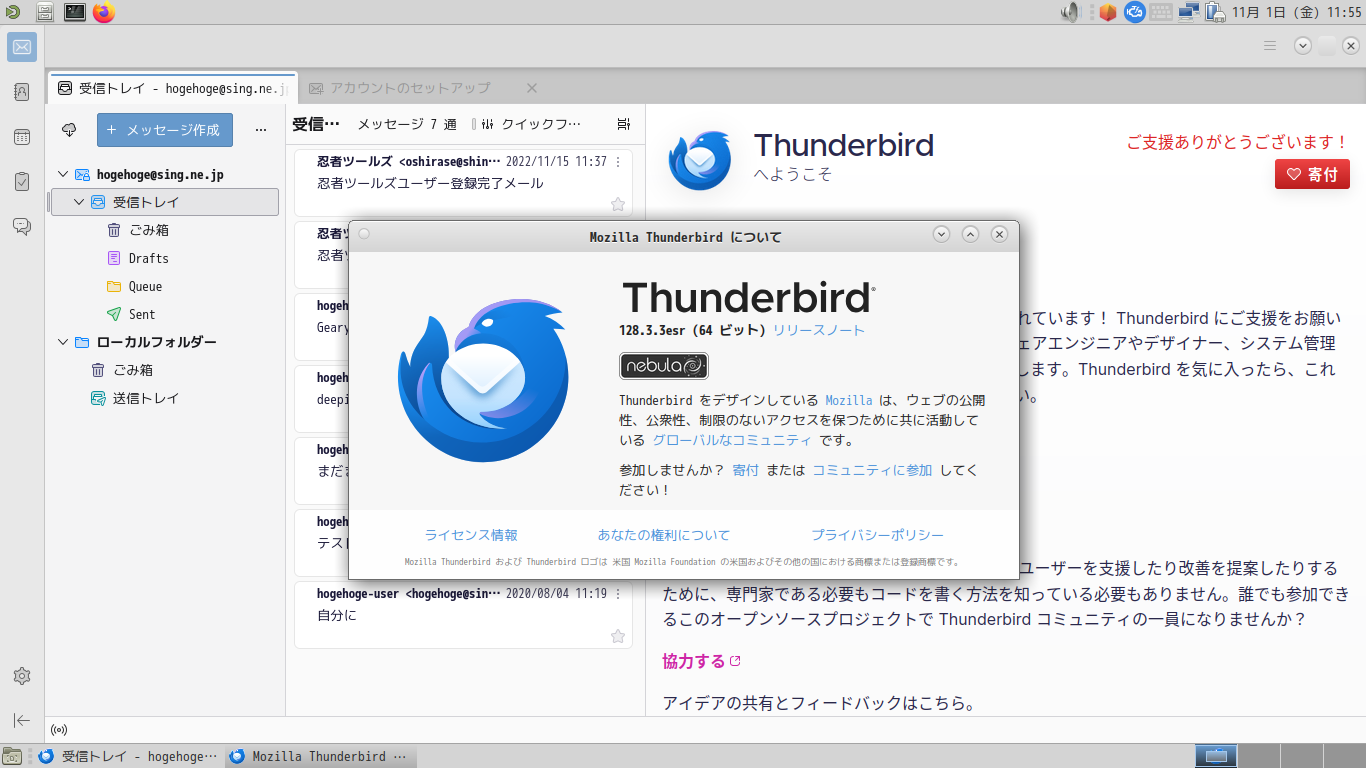The width and height of the screenshot is (1366, 768).
Task: Open the リリースノート link
Action: click(x=818, y=330)
